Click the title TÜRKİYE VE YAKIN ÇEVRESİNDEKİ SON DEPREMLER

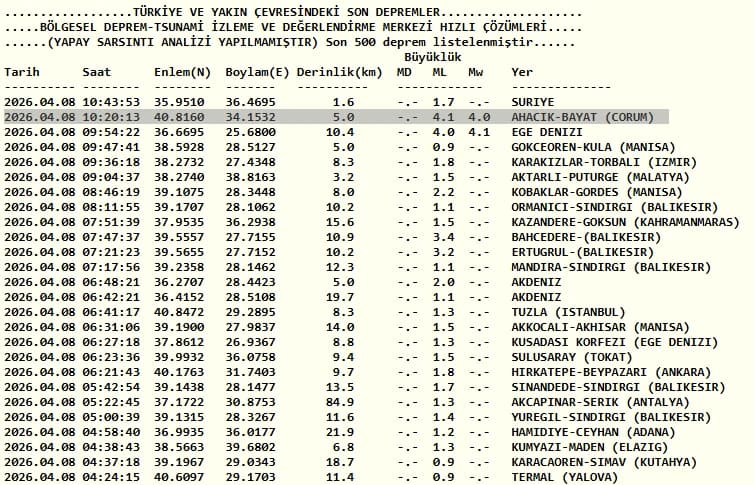coord(286,12)
